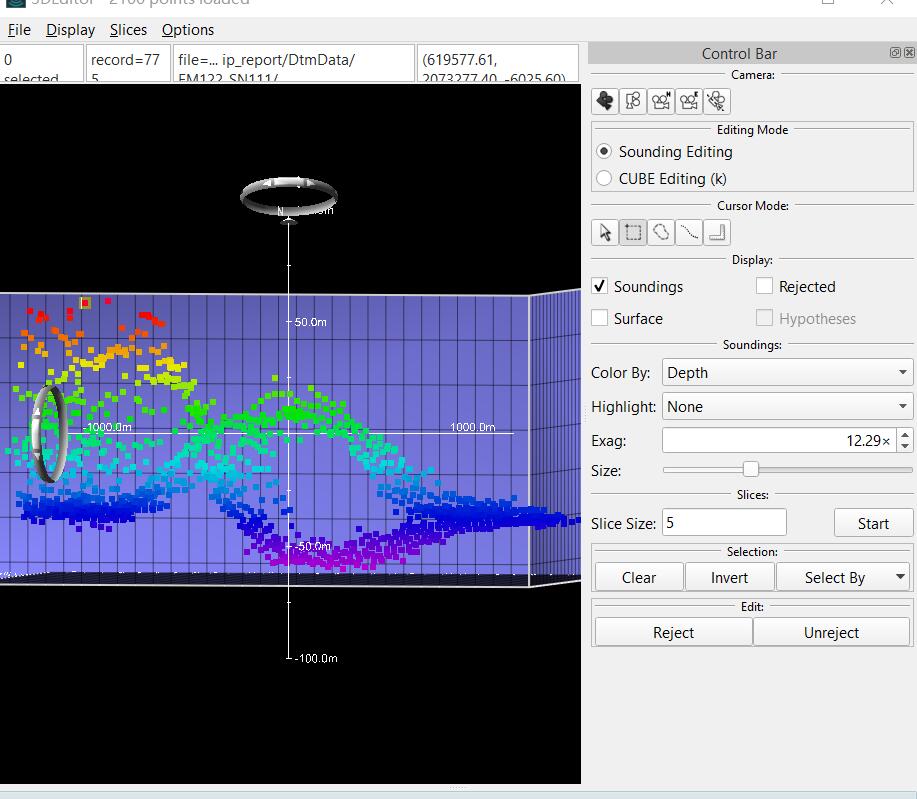Enable the Surface display checkbox
917x799 pixels.
pos(599,318)
